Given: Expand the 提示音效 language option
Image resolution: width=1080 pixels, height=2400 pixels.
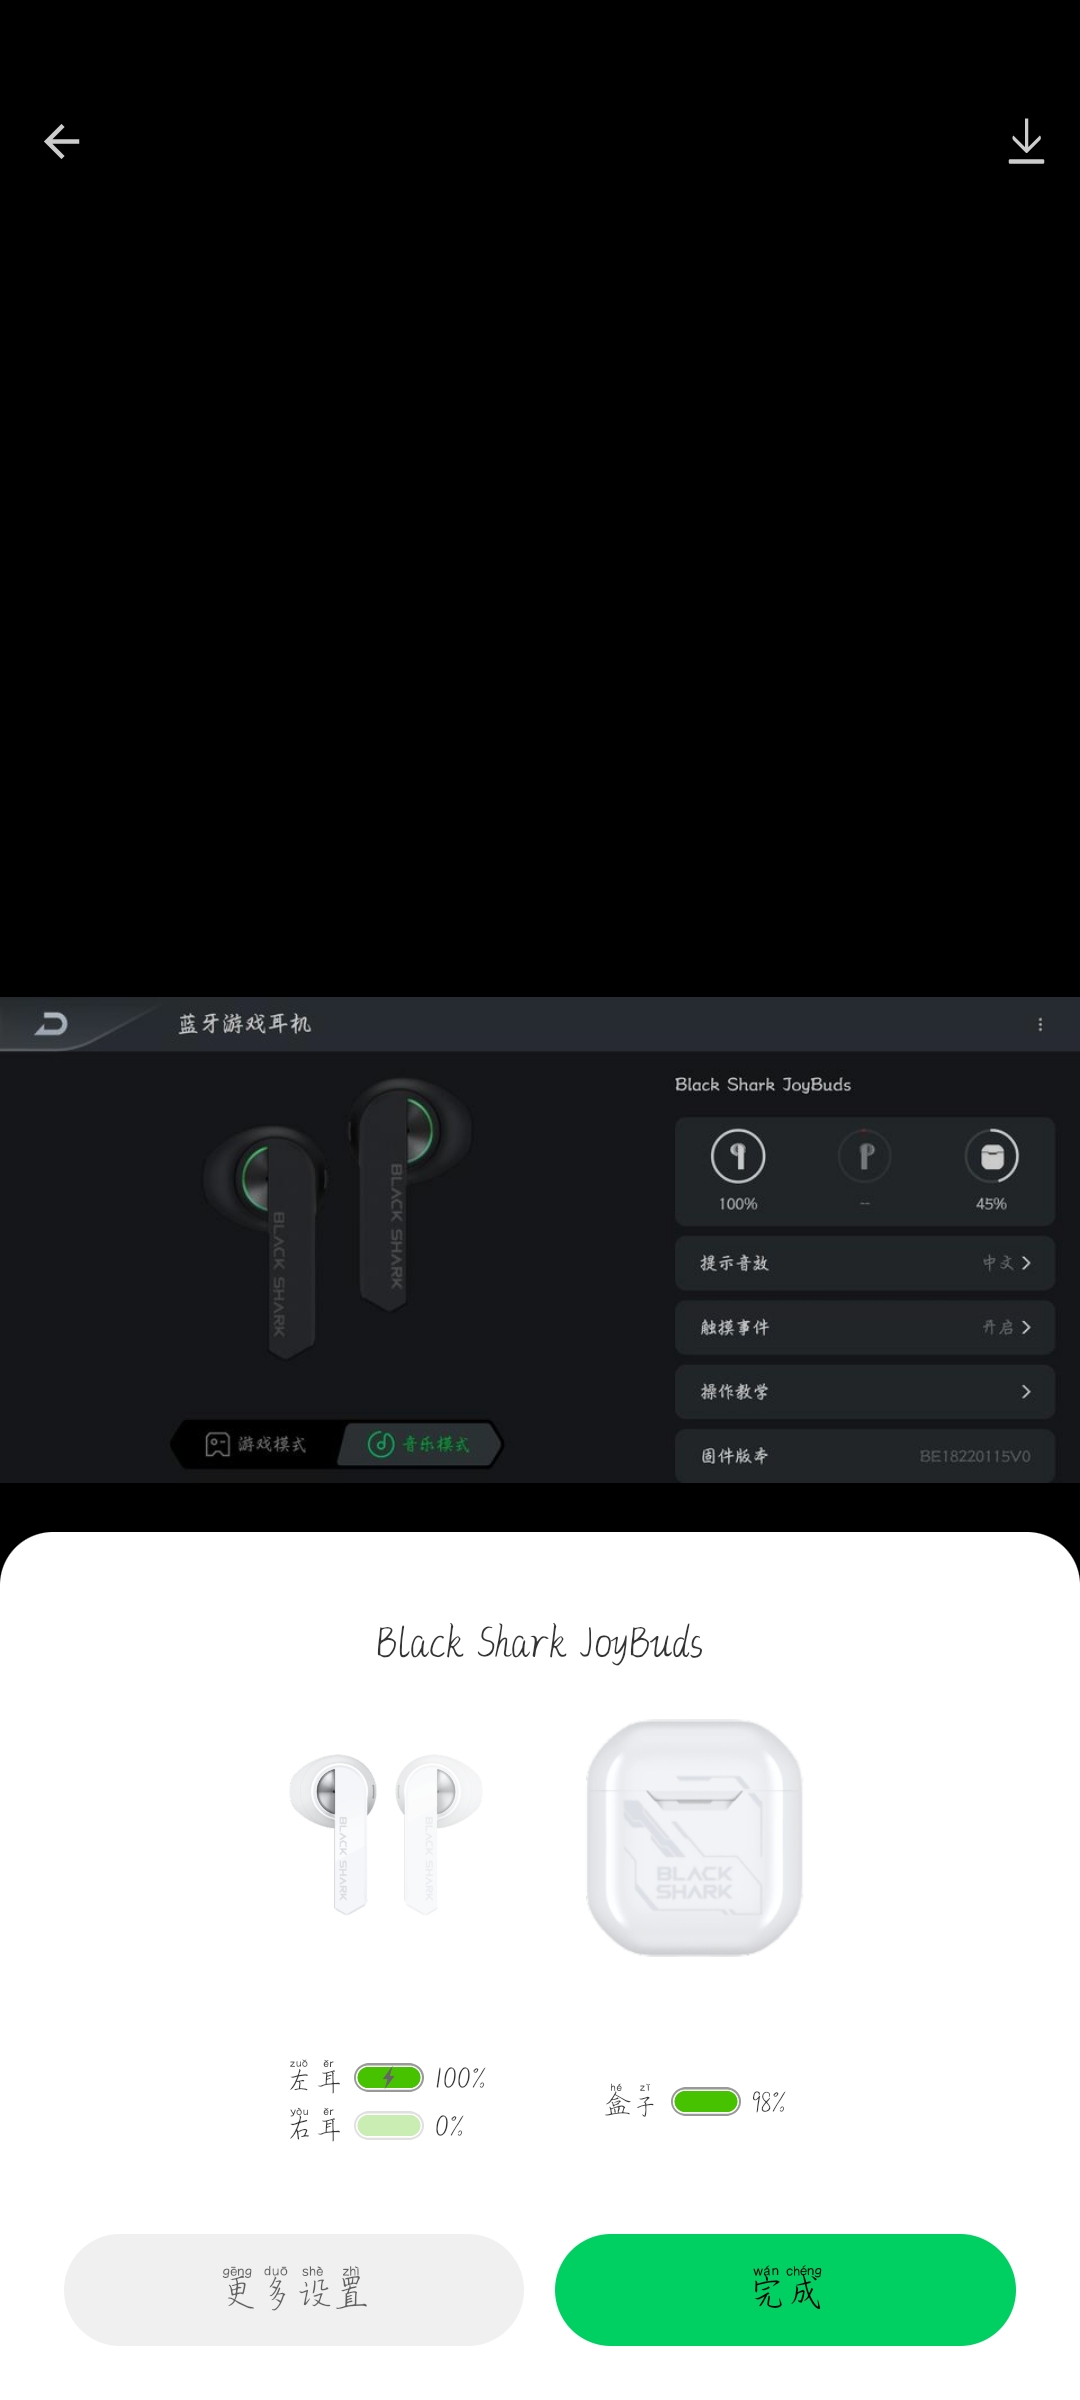Looking at the screenshot, I should [865, 1263].
